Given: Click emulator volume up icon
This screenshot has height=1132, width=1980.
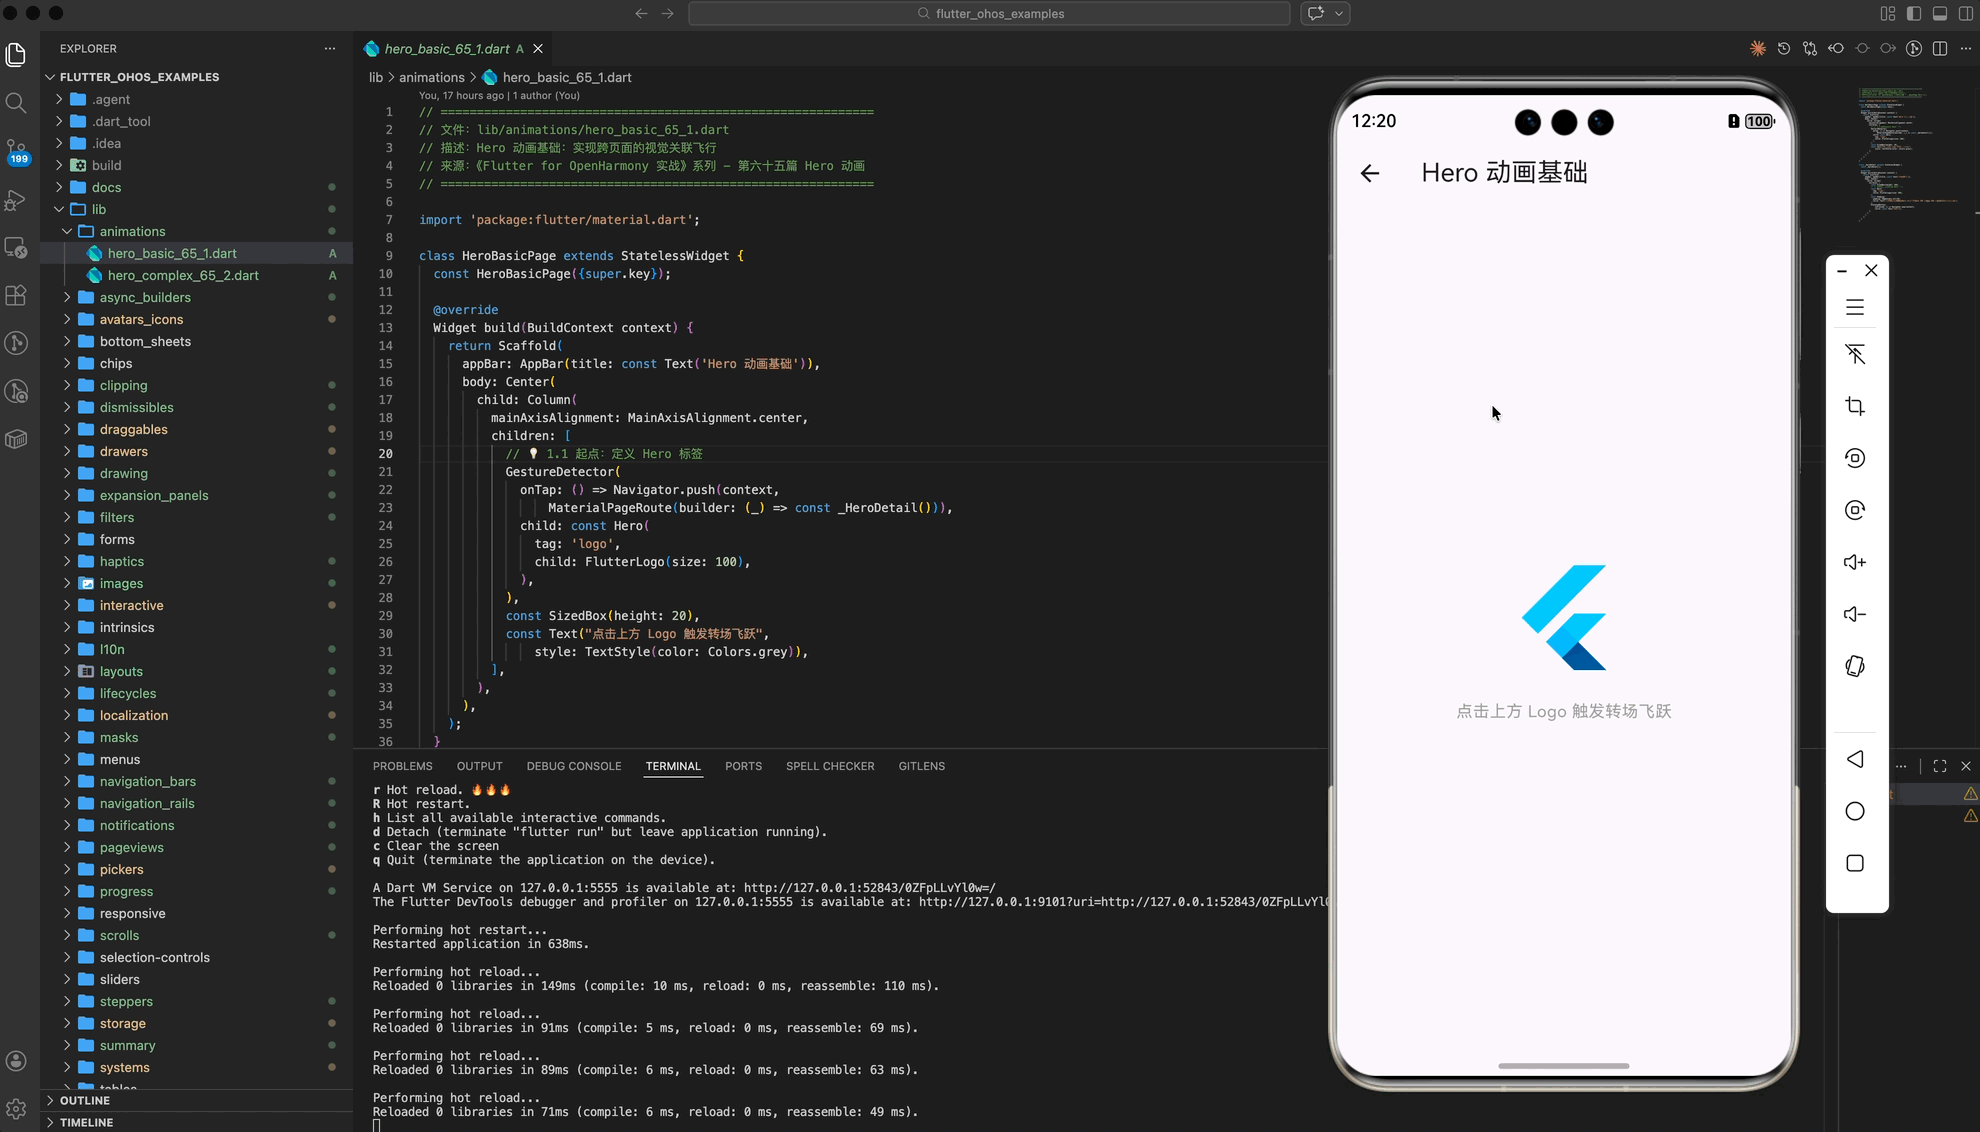Looking at the screenshot, I should 1854,562.
